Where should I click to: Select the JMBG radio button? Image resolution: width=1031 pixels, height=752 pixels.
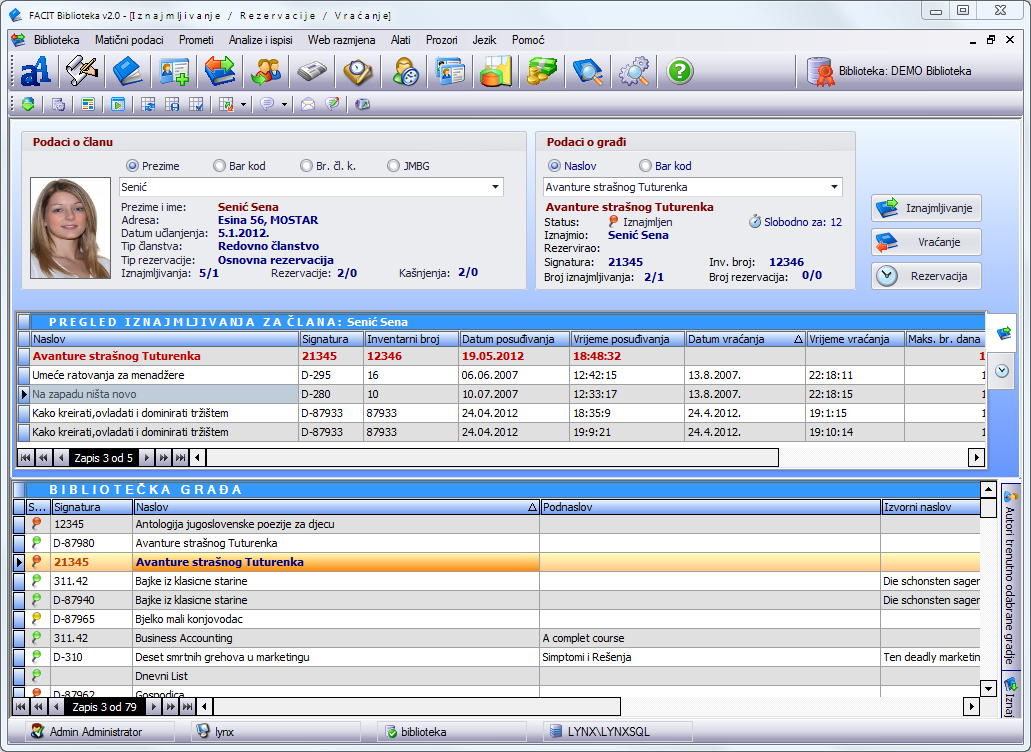393,166
